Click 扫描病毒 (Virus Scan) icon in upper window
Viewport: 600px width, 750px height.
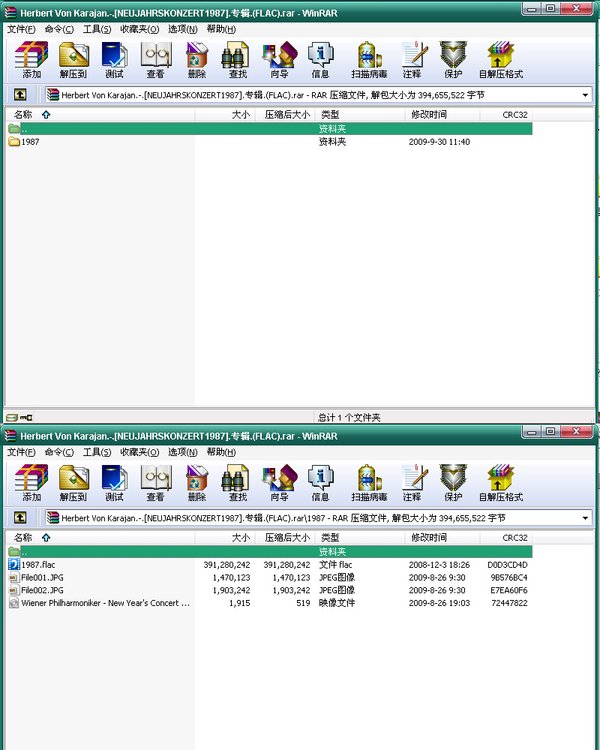point(369,60)
